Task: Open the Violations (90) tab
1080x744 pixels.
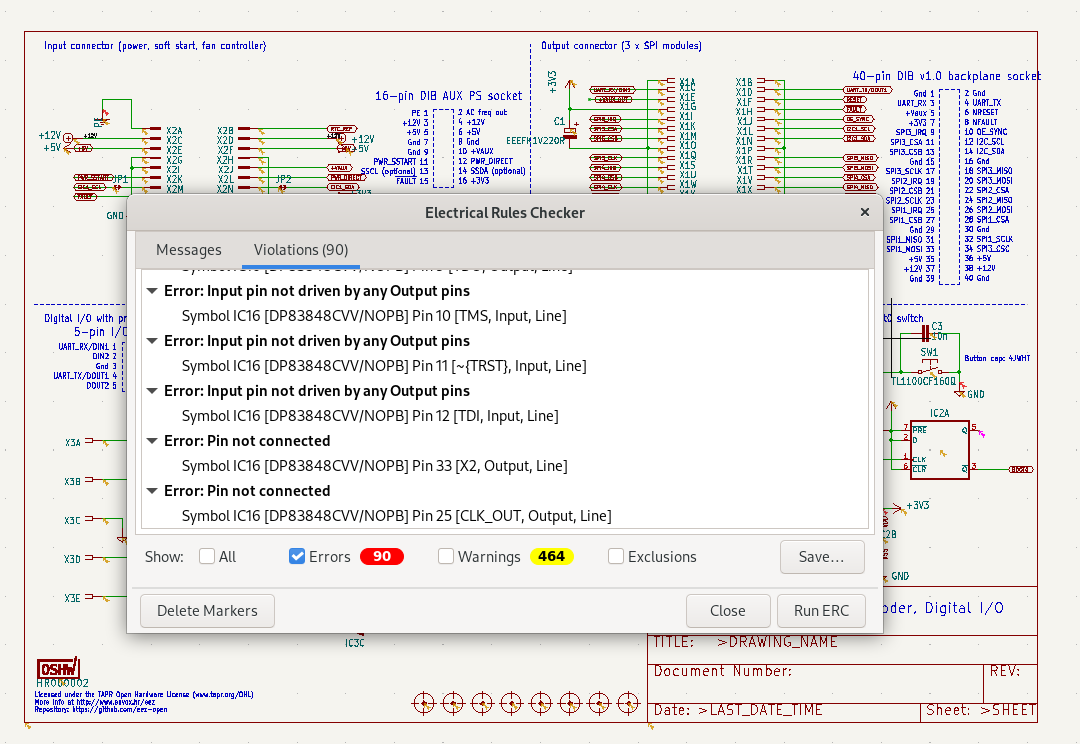Action: click(x=301, y=250)
